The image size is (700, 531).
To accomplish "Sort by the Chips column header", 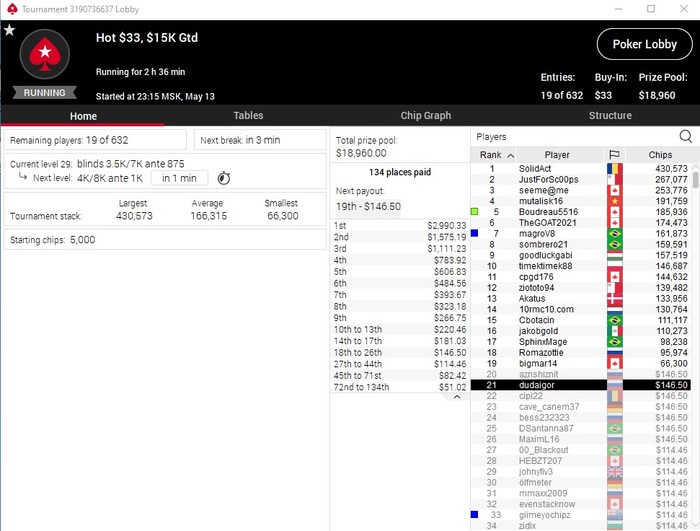I will pos(660,155).
